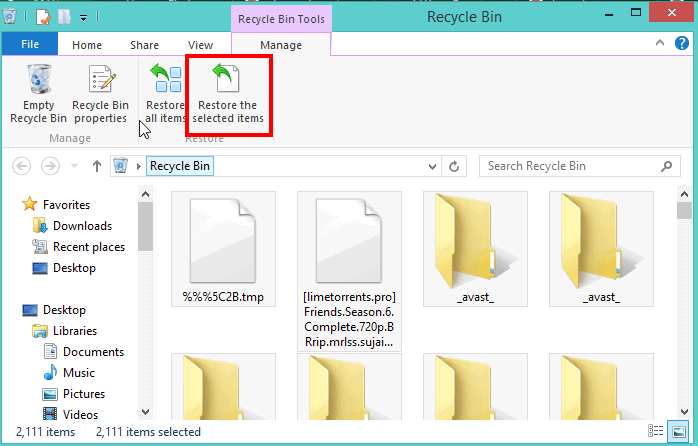This screenshot has height=446, width=698.
Task: Open the Help question mark icon
Action: click(x=682, y=43)
